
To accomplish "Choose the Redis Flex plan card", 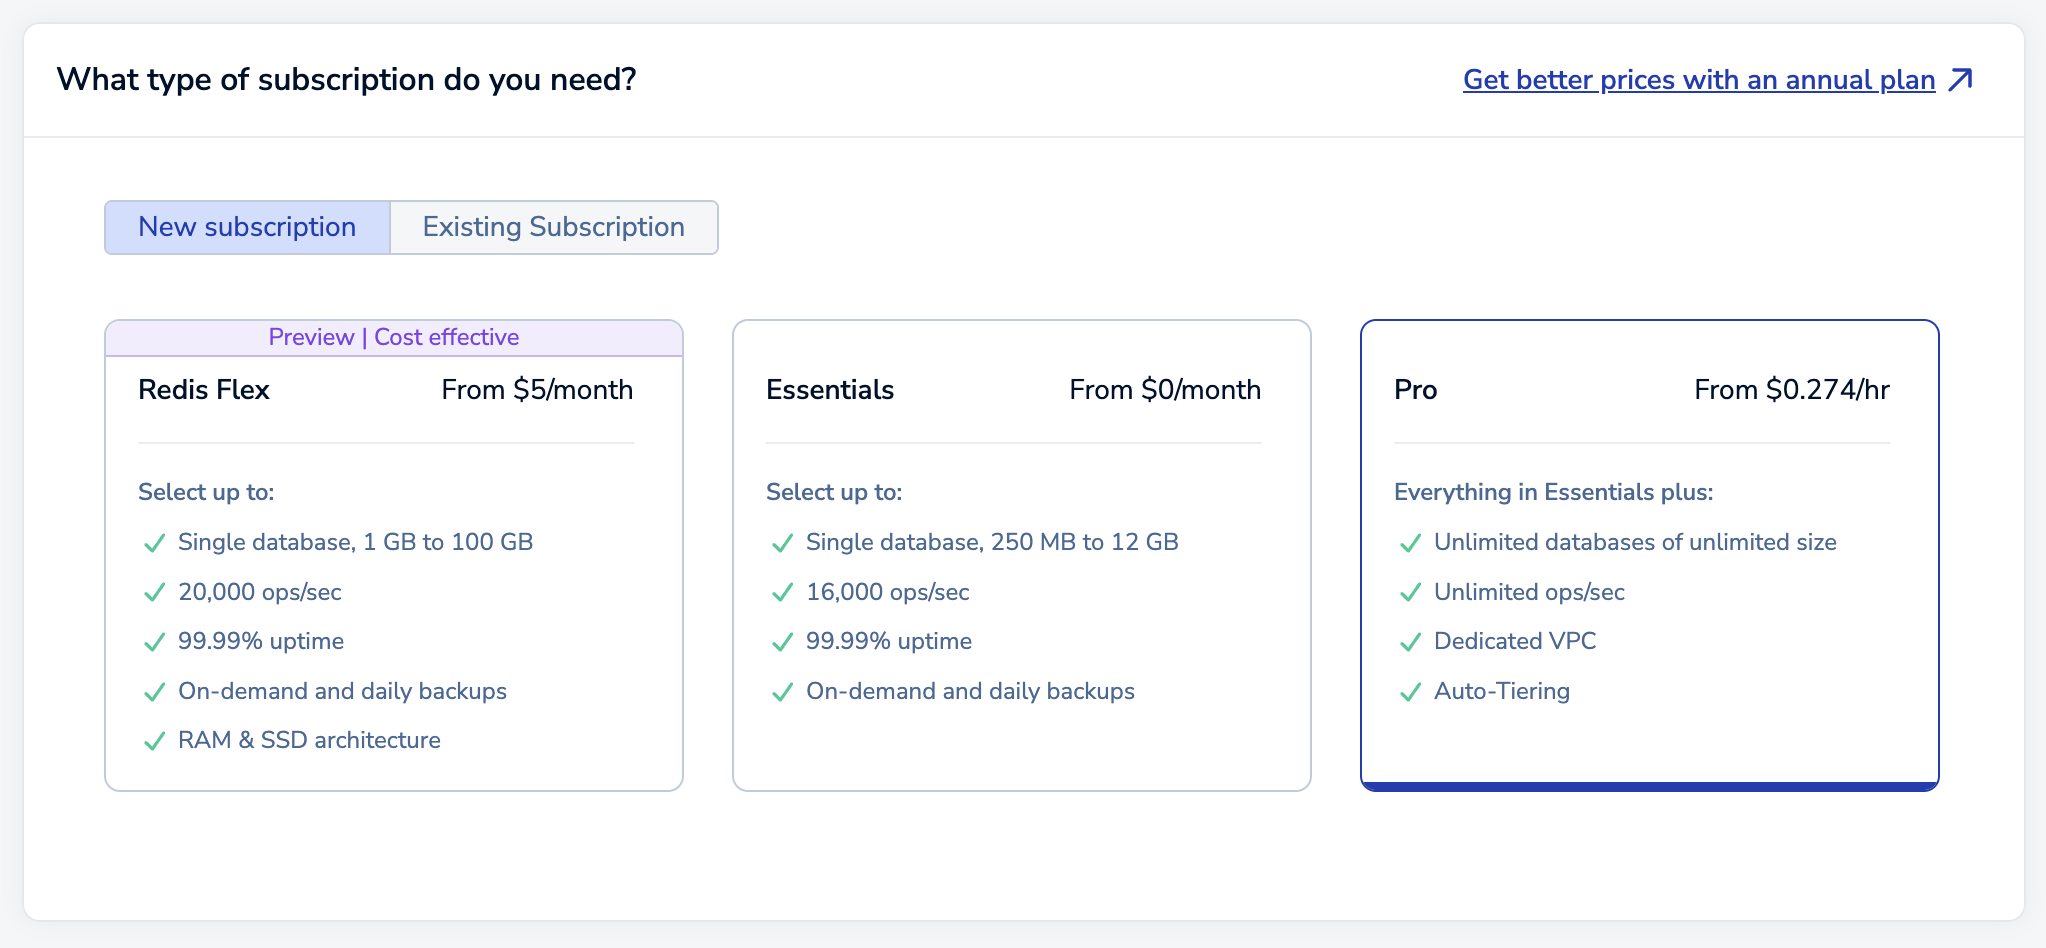I will [x=394, y=555].
